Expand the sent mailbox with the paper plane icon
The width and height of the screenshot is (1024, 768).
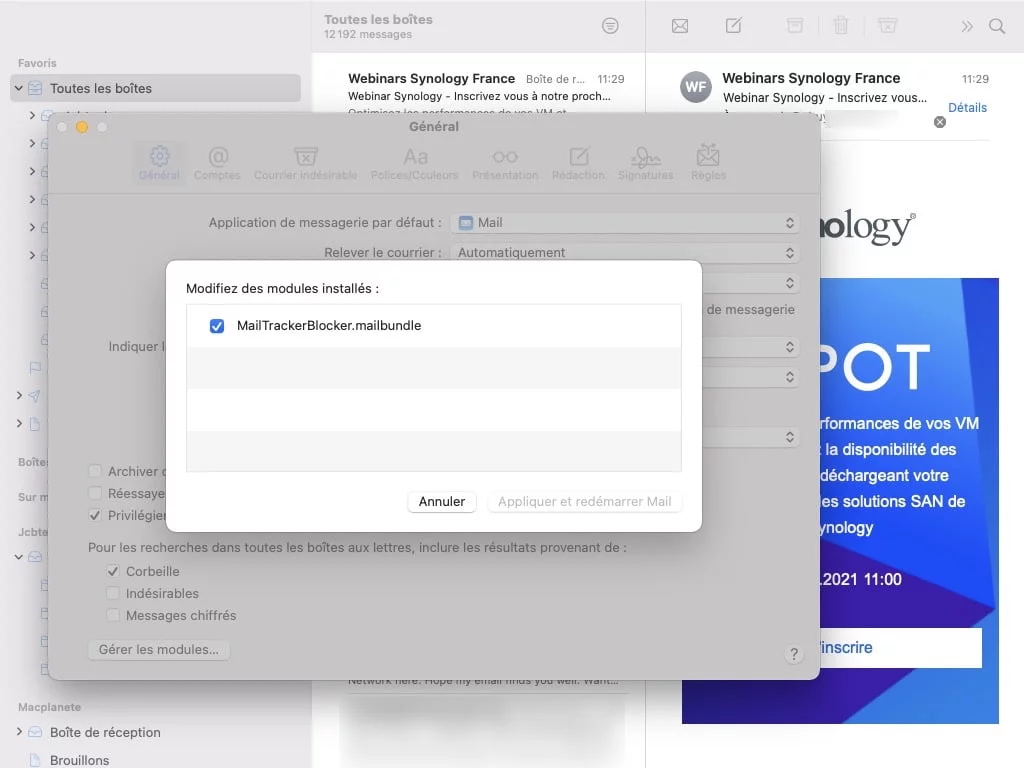tap(19, 395)
